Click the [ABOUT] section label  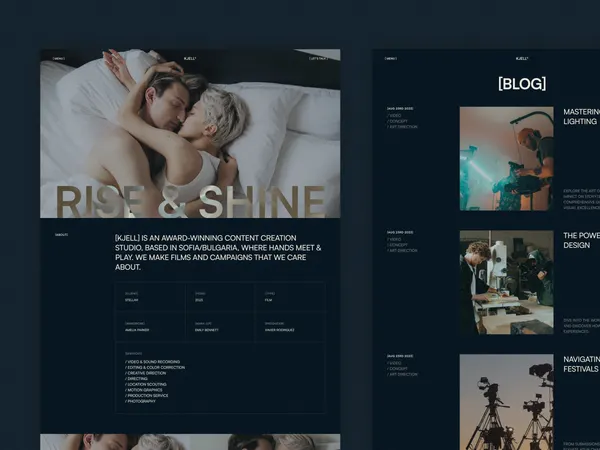point(62,235)
